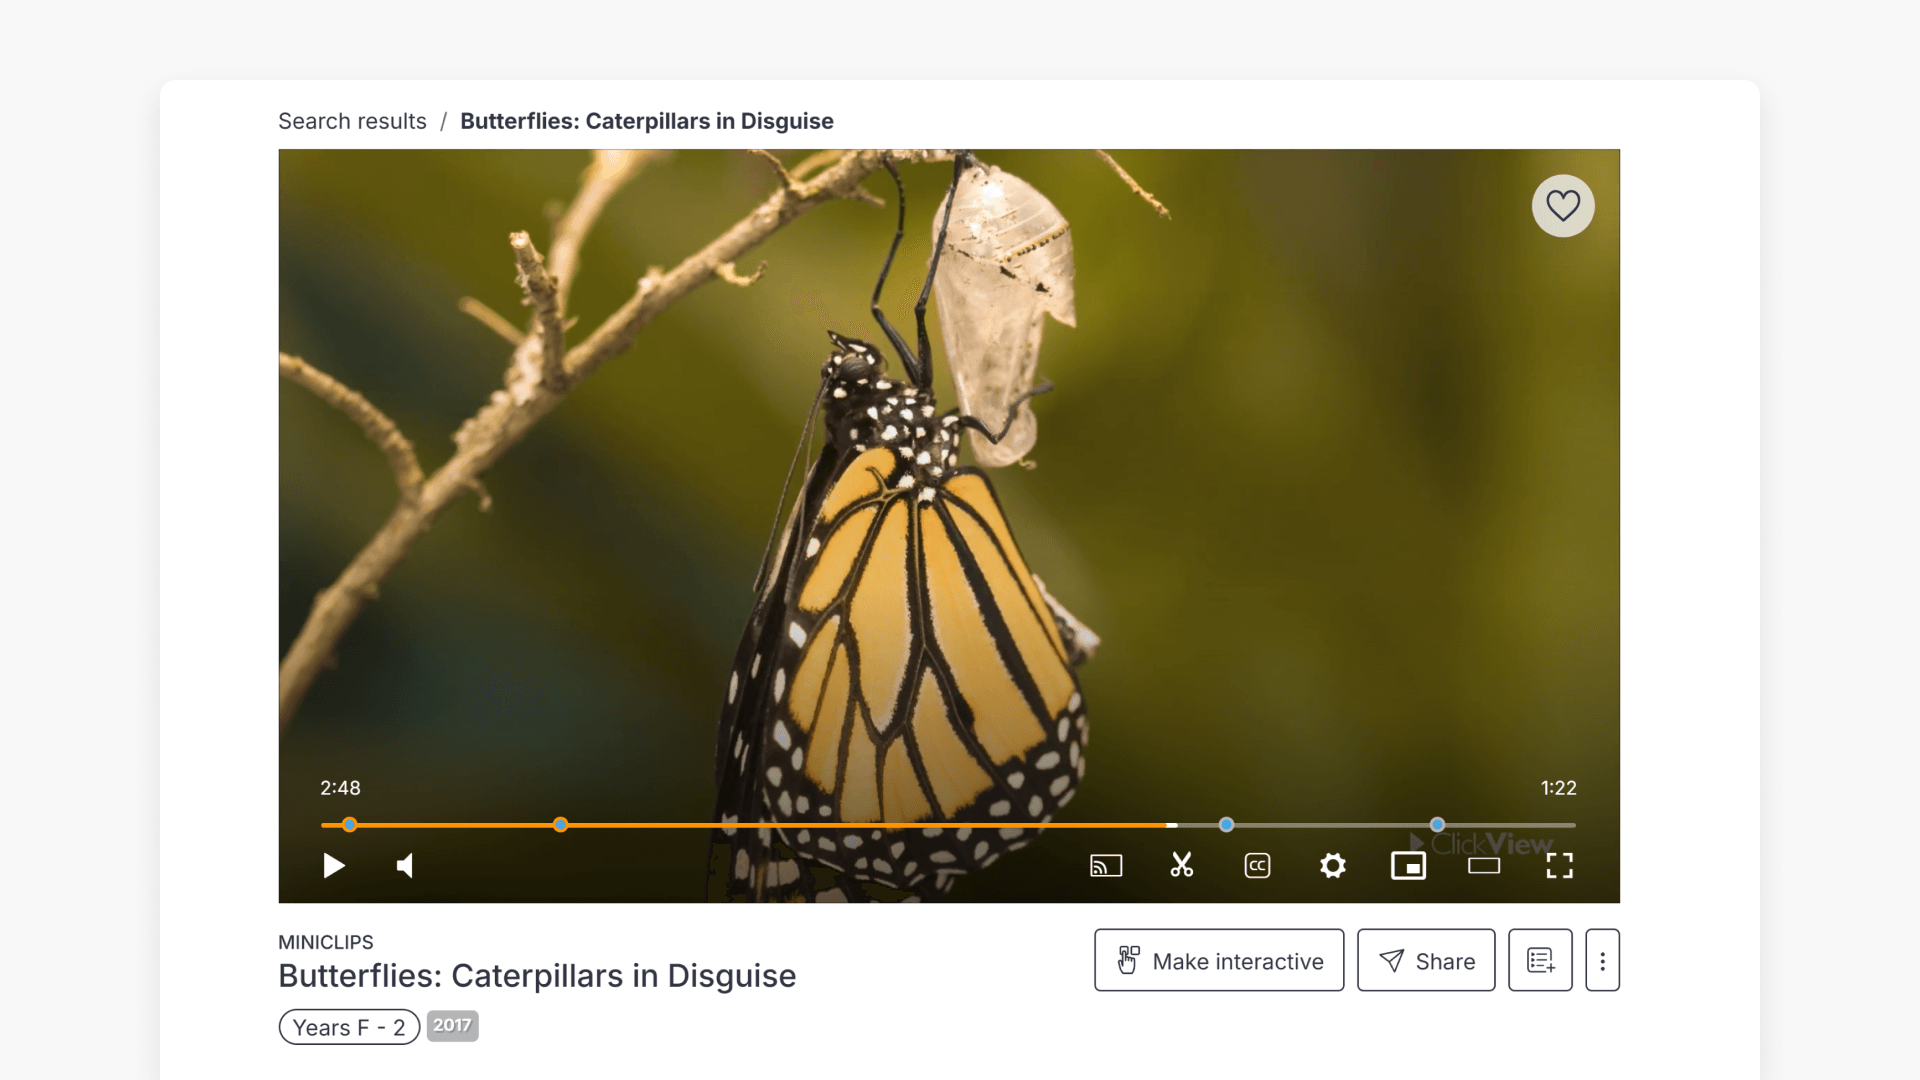
Task: Open the three-dot more options menu
Action: pos(1602,961)
